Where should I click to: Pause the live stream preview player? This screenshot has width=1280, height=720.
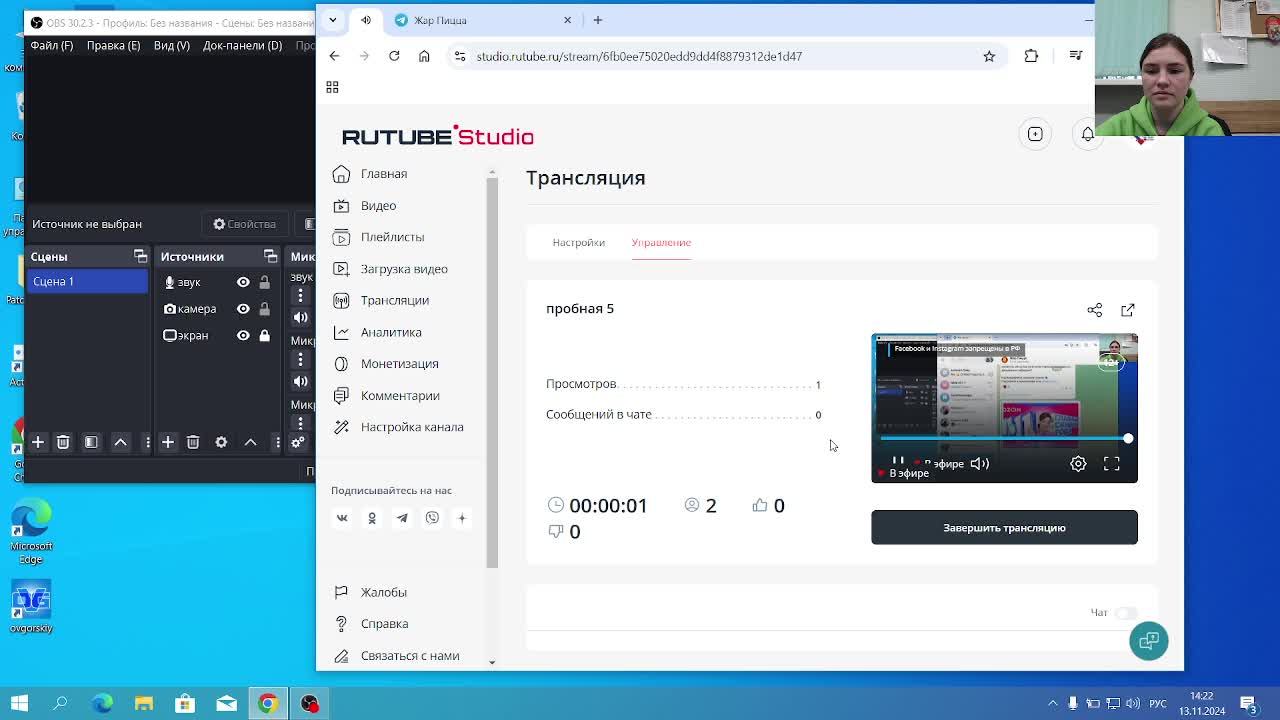[898, 462]
